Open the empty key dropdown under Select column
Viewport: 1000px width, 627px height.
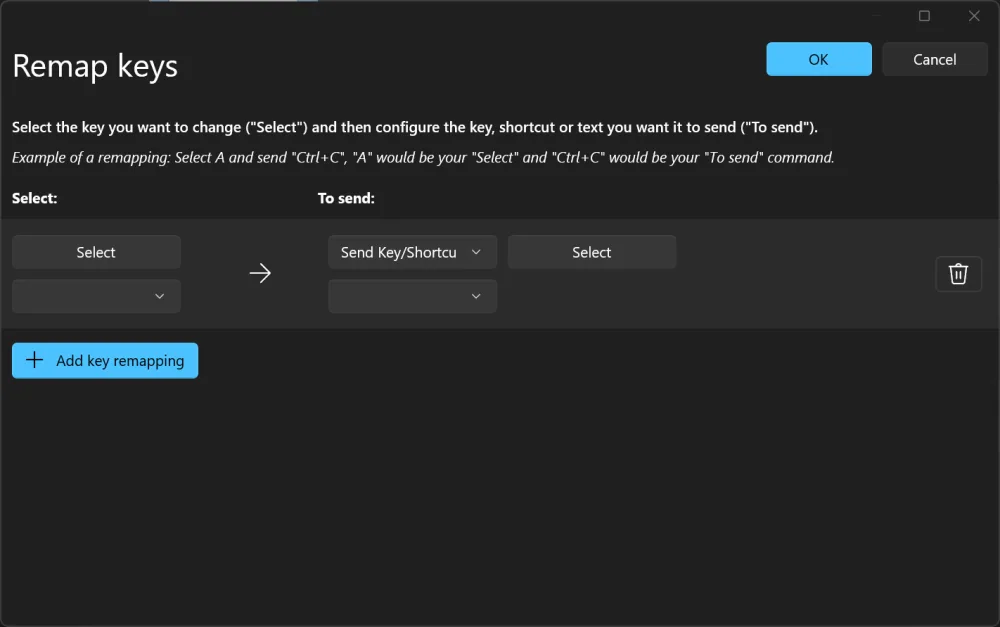point(96,296)
